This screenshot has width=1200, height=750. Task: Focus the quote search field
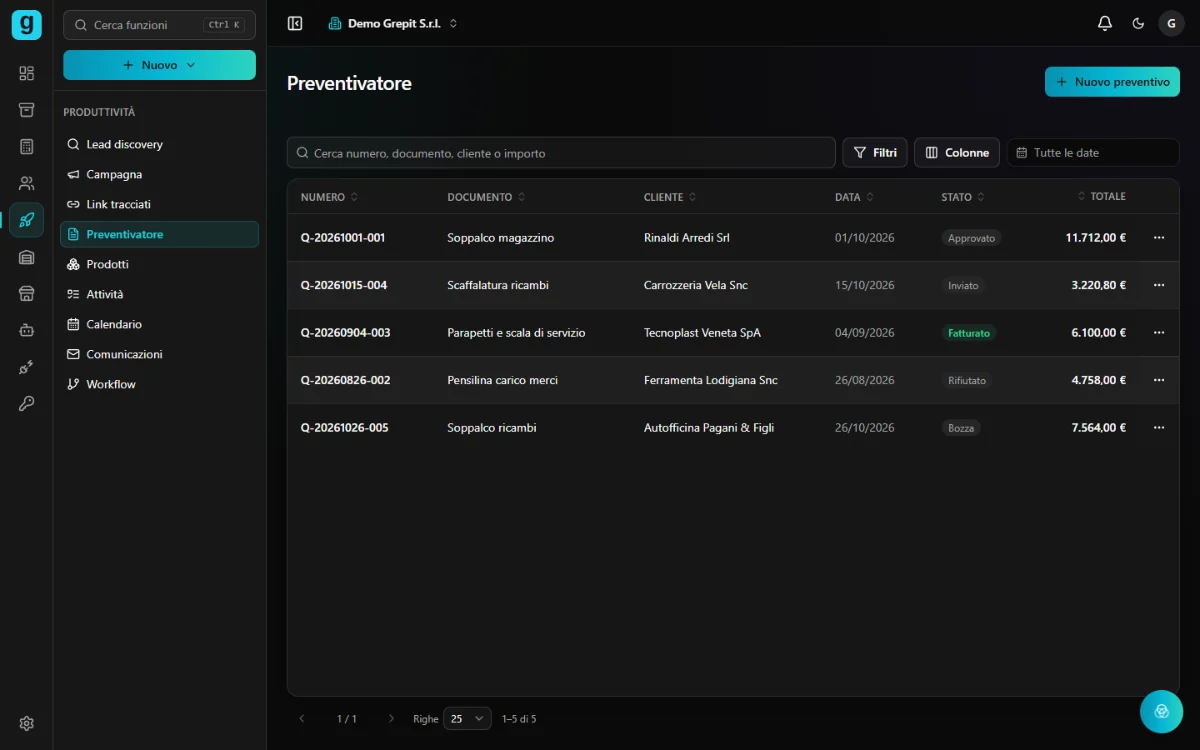pos(561,153)
